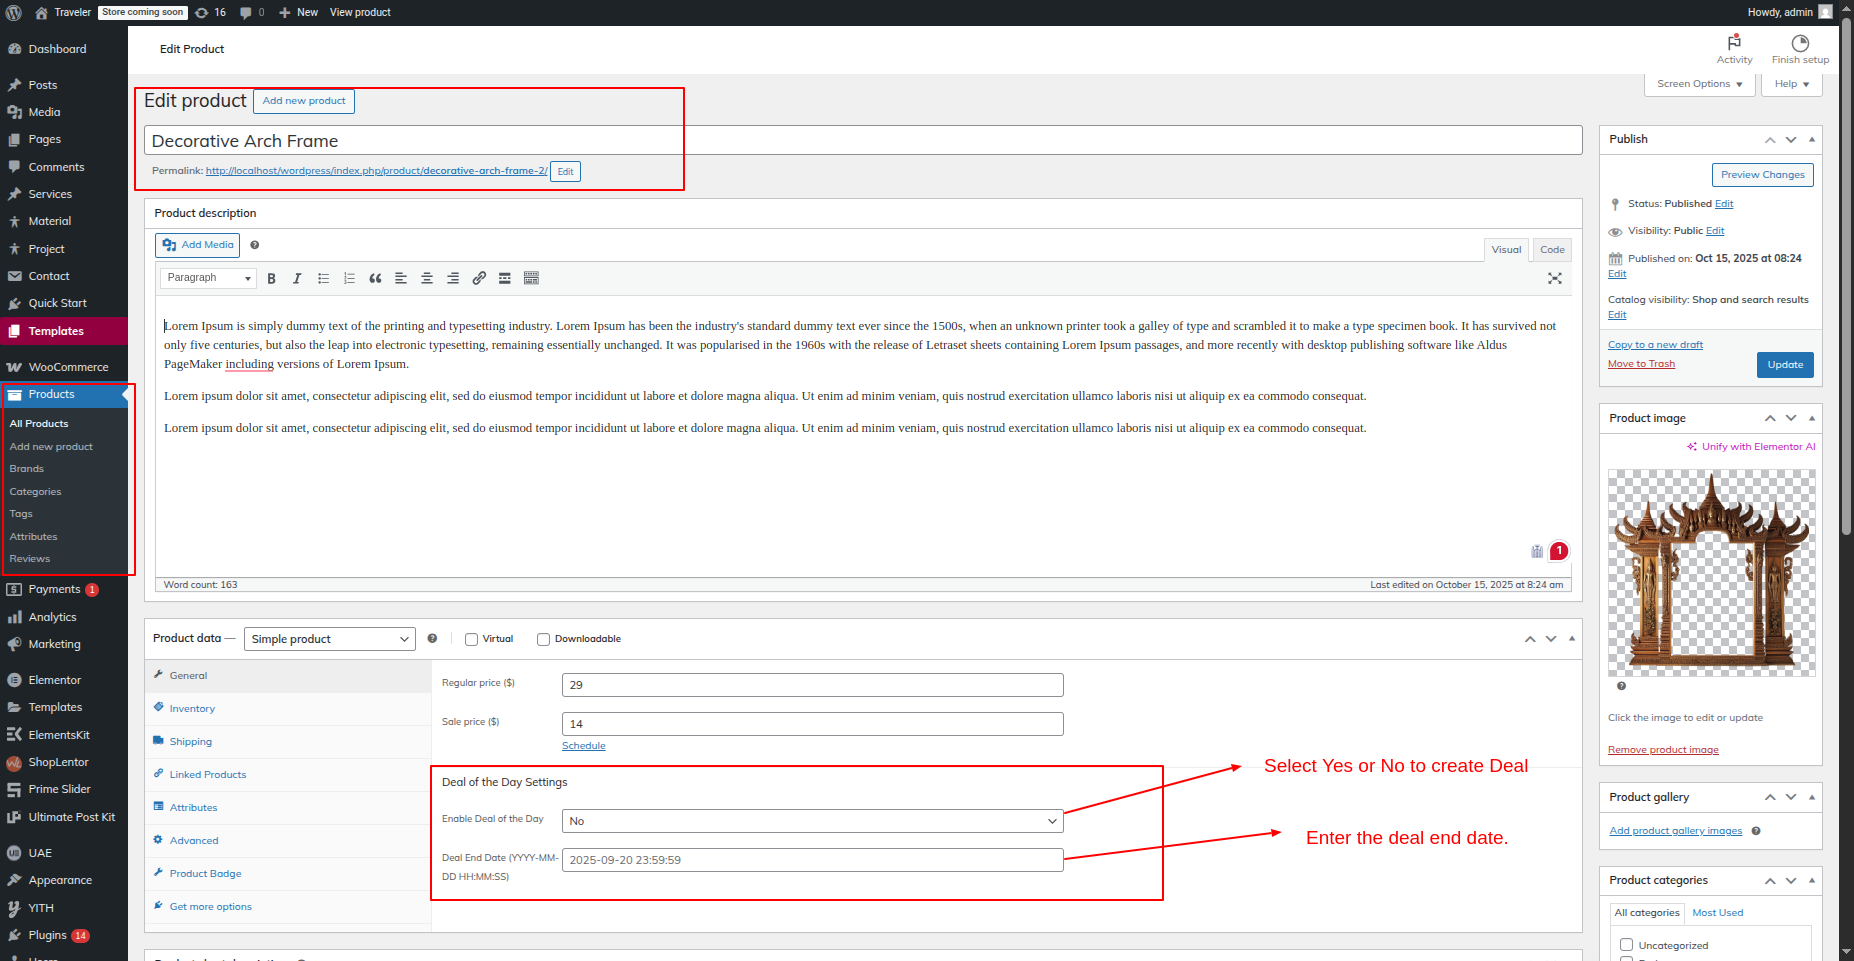Click into the Sale price field
1854x961 pixels.
tap(812, 724)
